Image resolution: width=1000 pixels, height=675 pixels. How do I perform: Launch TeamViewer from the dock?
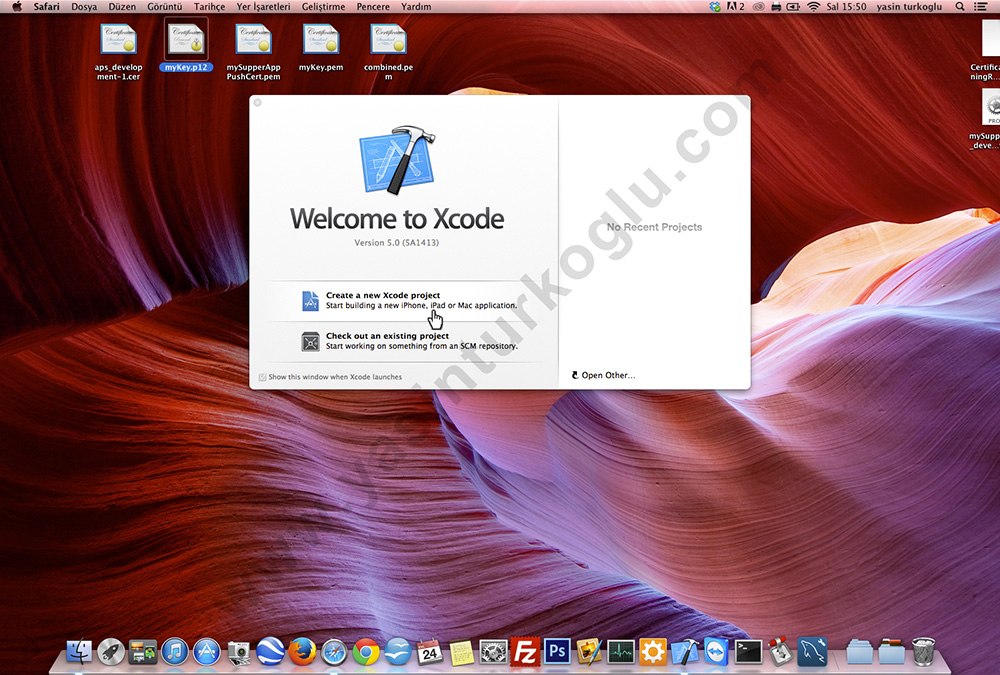[717, 651]
